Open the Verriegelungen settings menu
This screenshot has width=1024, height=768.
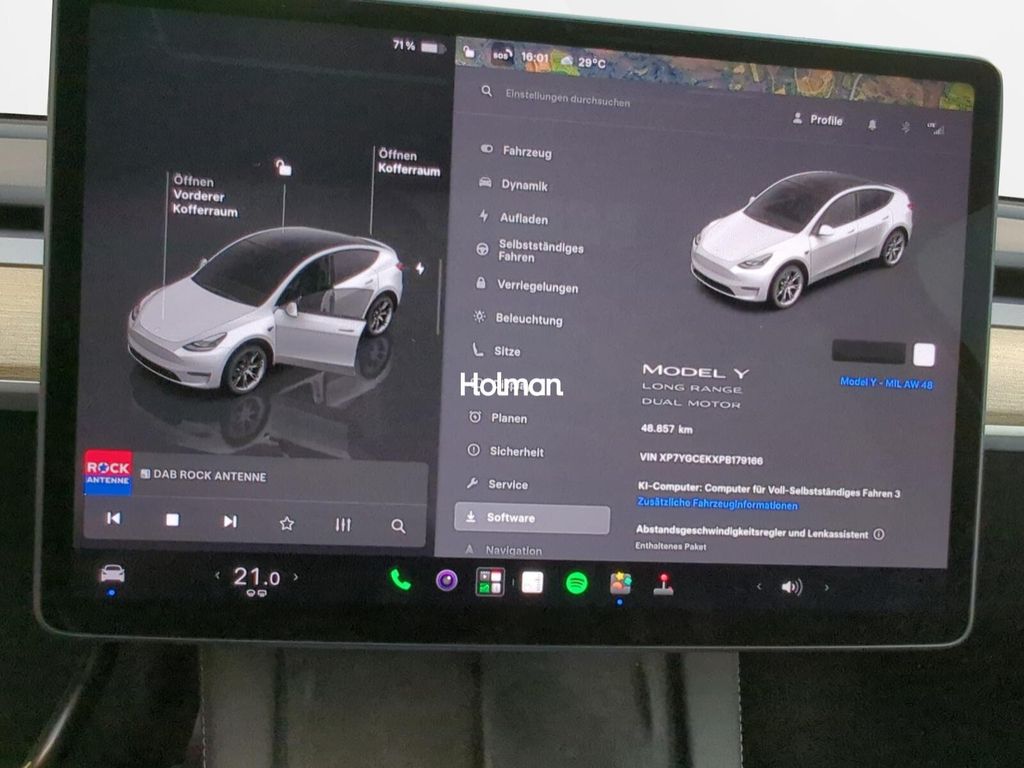point(526,286)
